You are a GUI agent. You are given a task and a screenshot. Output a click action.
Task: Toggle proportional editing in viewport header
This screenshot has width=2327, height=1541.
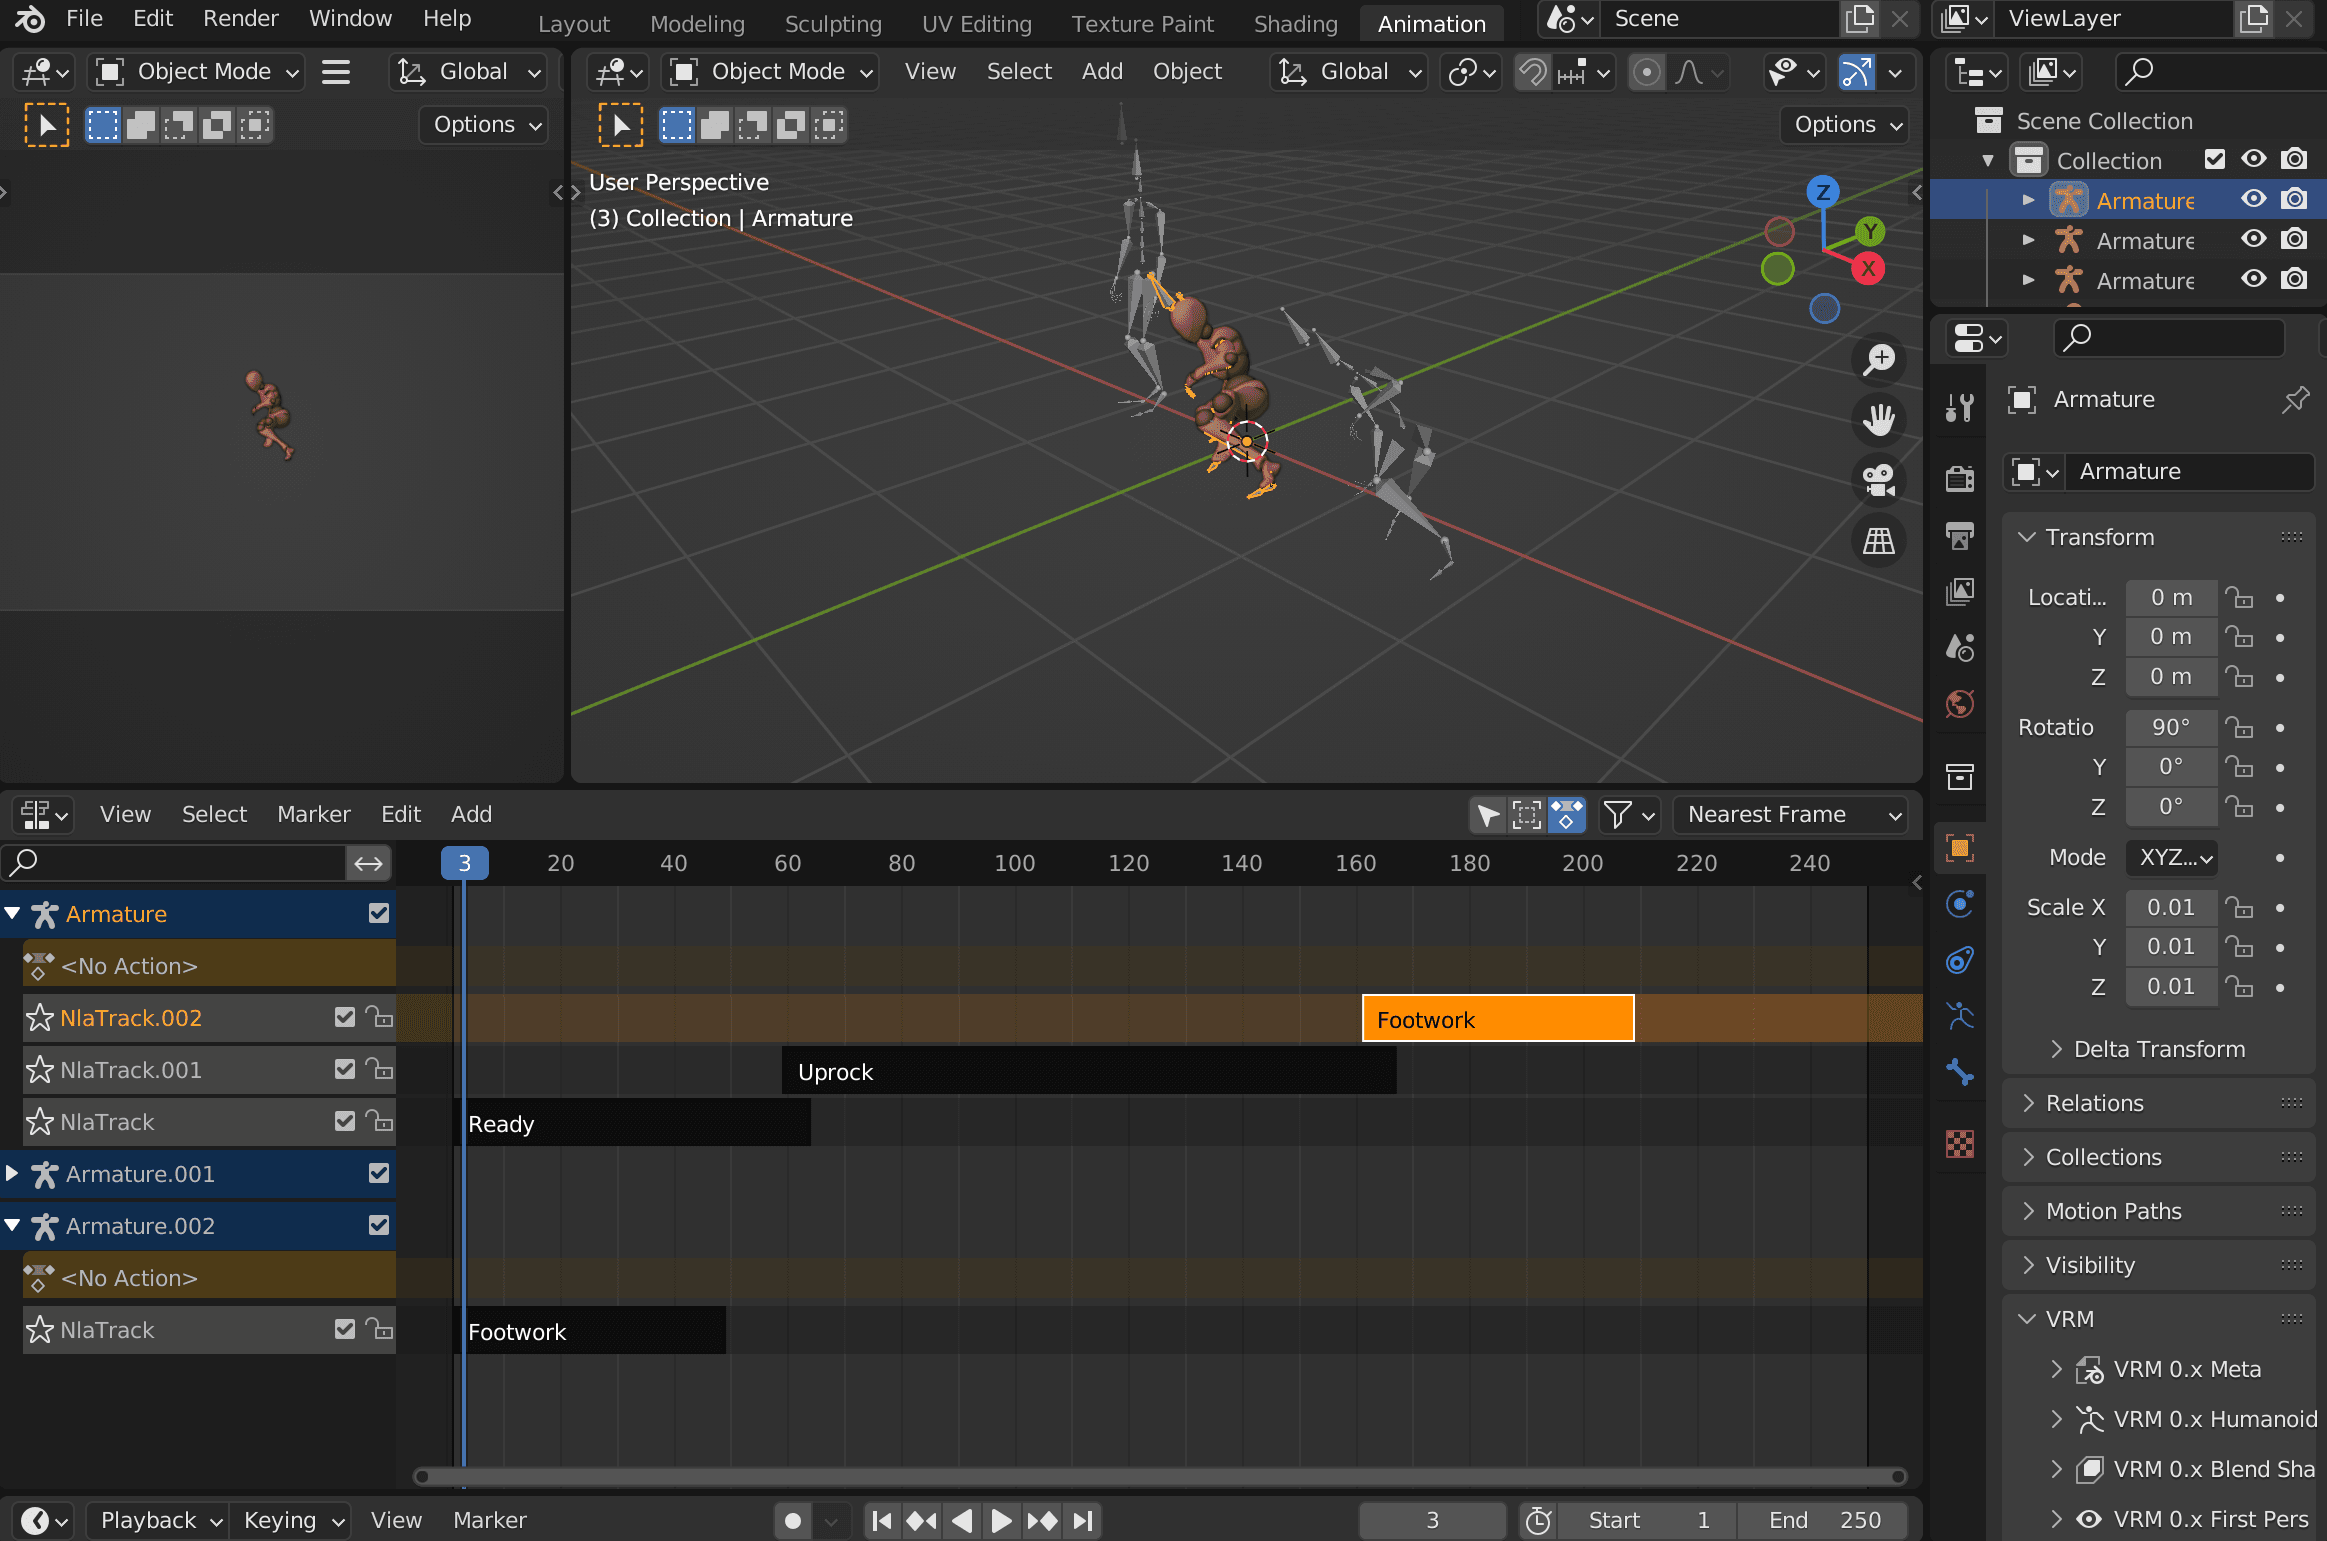pyautogui.click(x=1646, y=72)
